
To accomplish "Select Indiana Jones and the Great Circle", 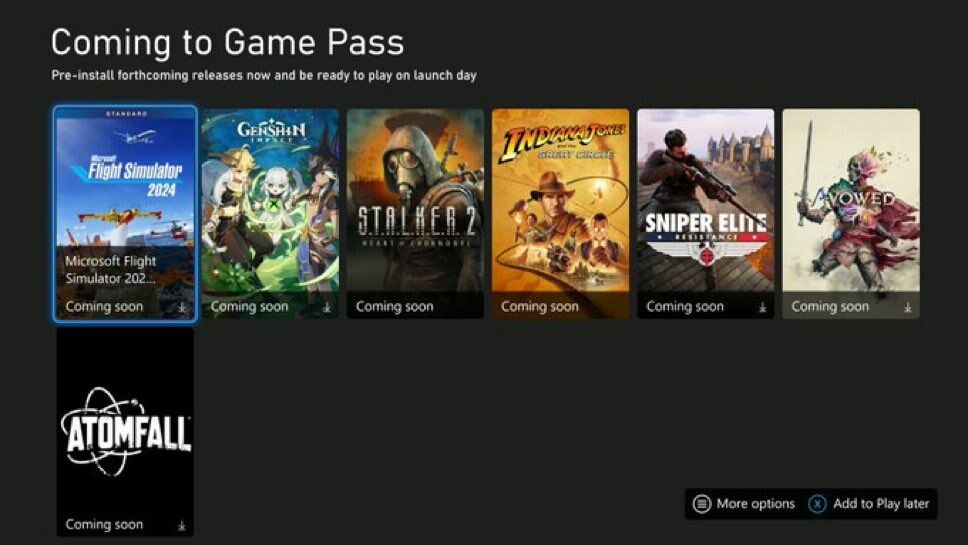I will click(x=561, y=214).
